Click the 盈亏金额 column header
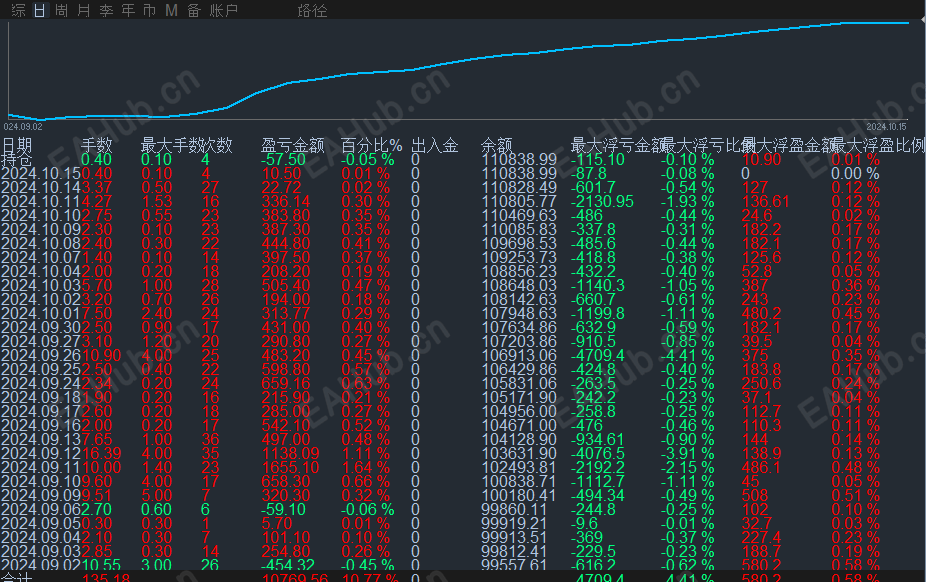 (293, 145)
